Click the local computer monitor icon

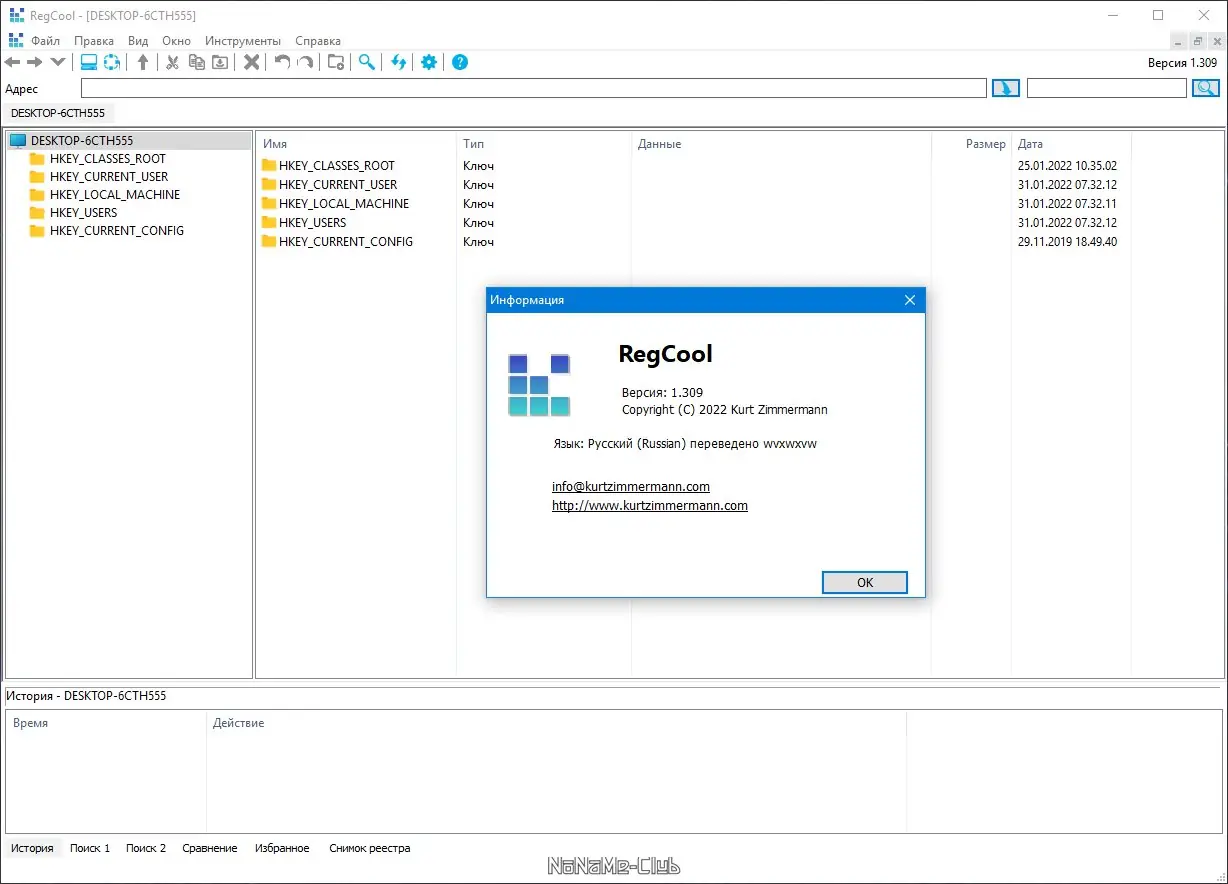pos(89,62)
